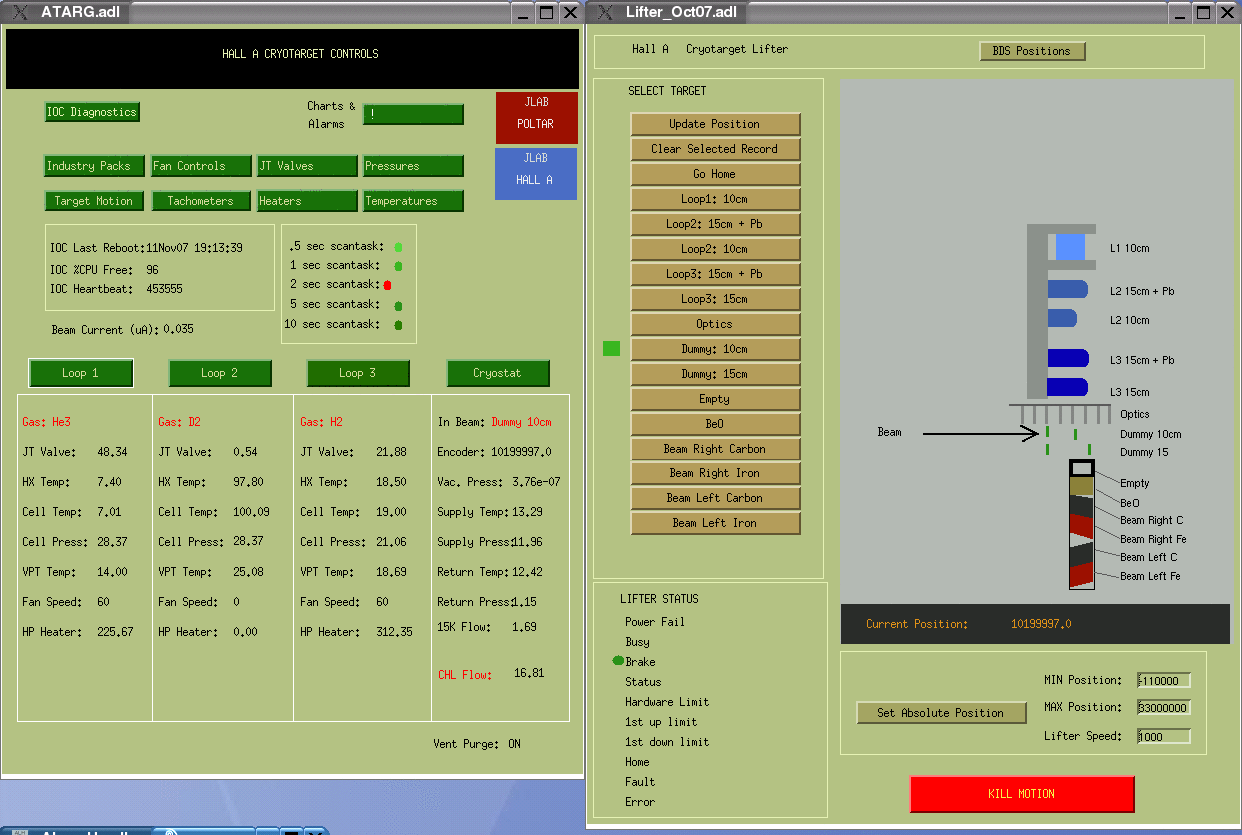Screen dimensions: 1242x835
Task: Click the Vent Purge ON status
Action: click(514, 744)
